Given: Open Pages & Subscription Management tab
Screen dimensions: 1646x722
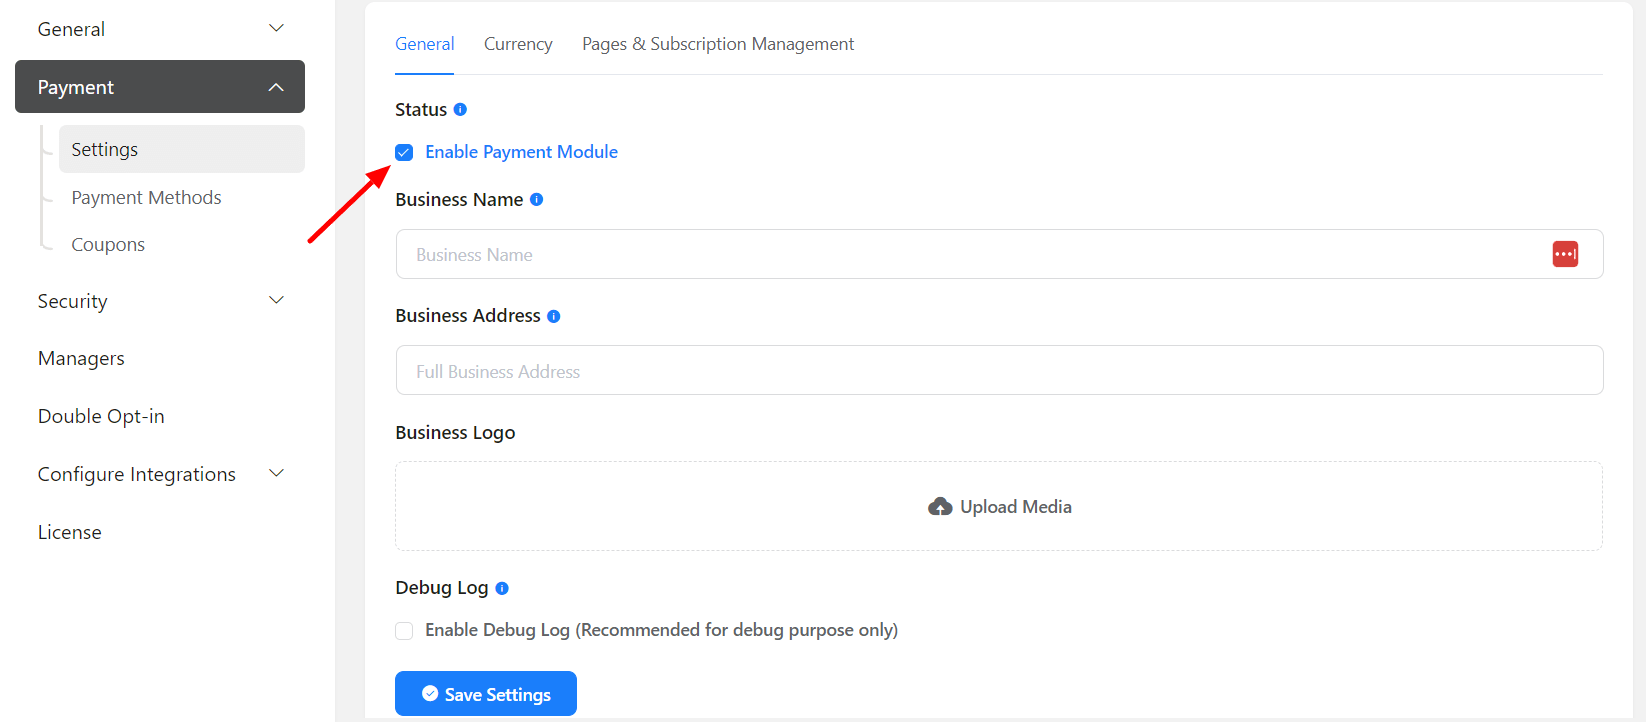Looking at the screenshot, I should [x=717, y=44].
